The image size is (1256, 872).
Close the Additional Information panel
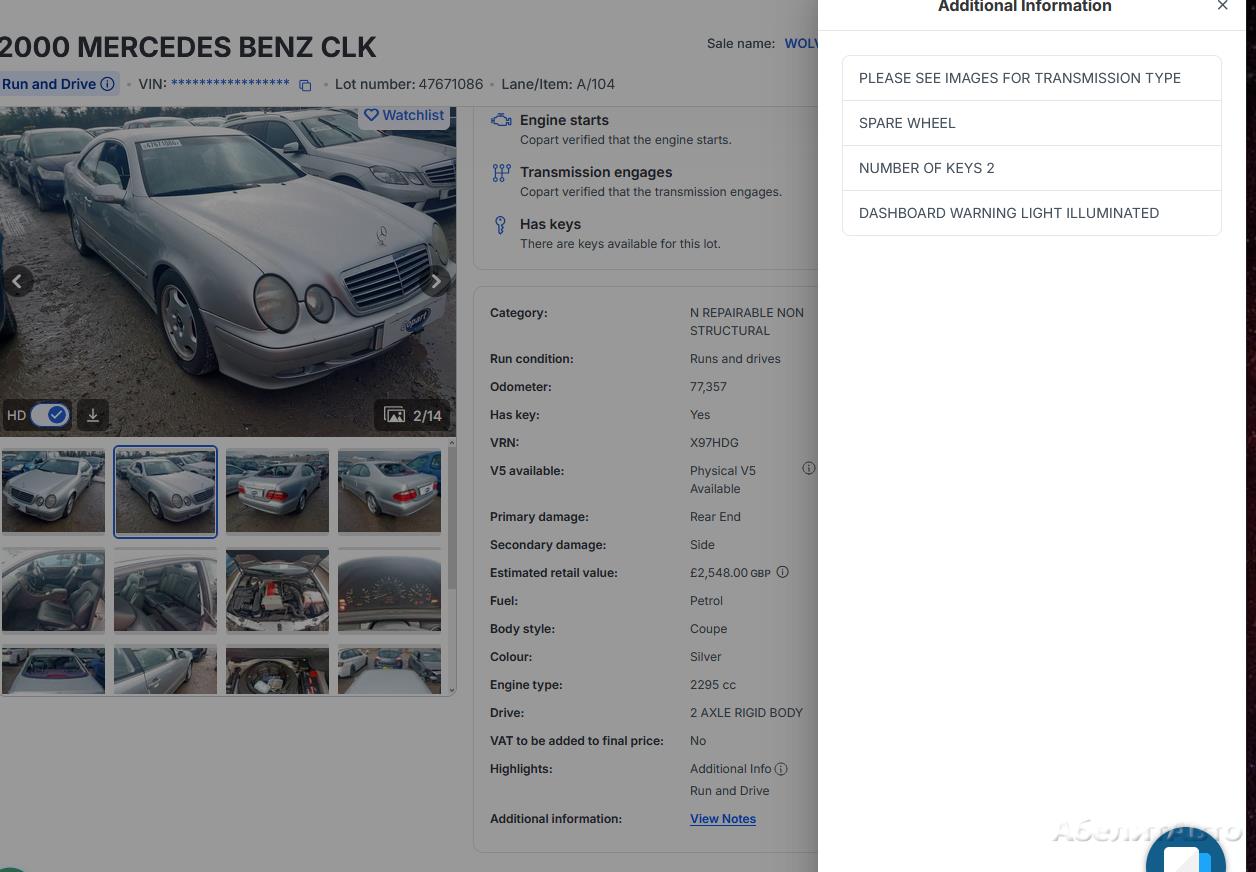(x=1222, y=6)
